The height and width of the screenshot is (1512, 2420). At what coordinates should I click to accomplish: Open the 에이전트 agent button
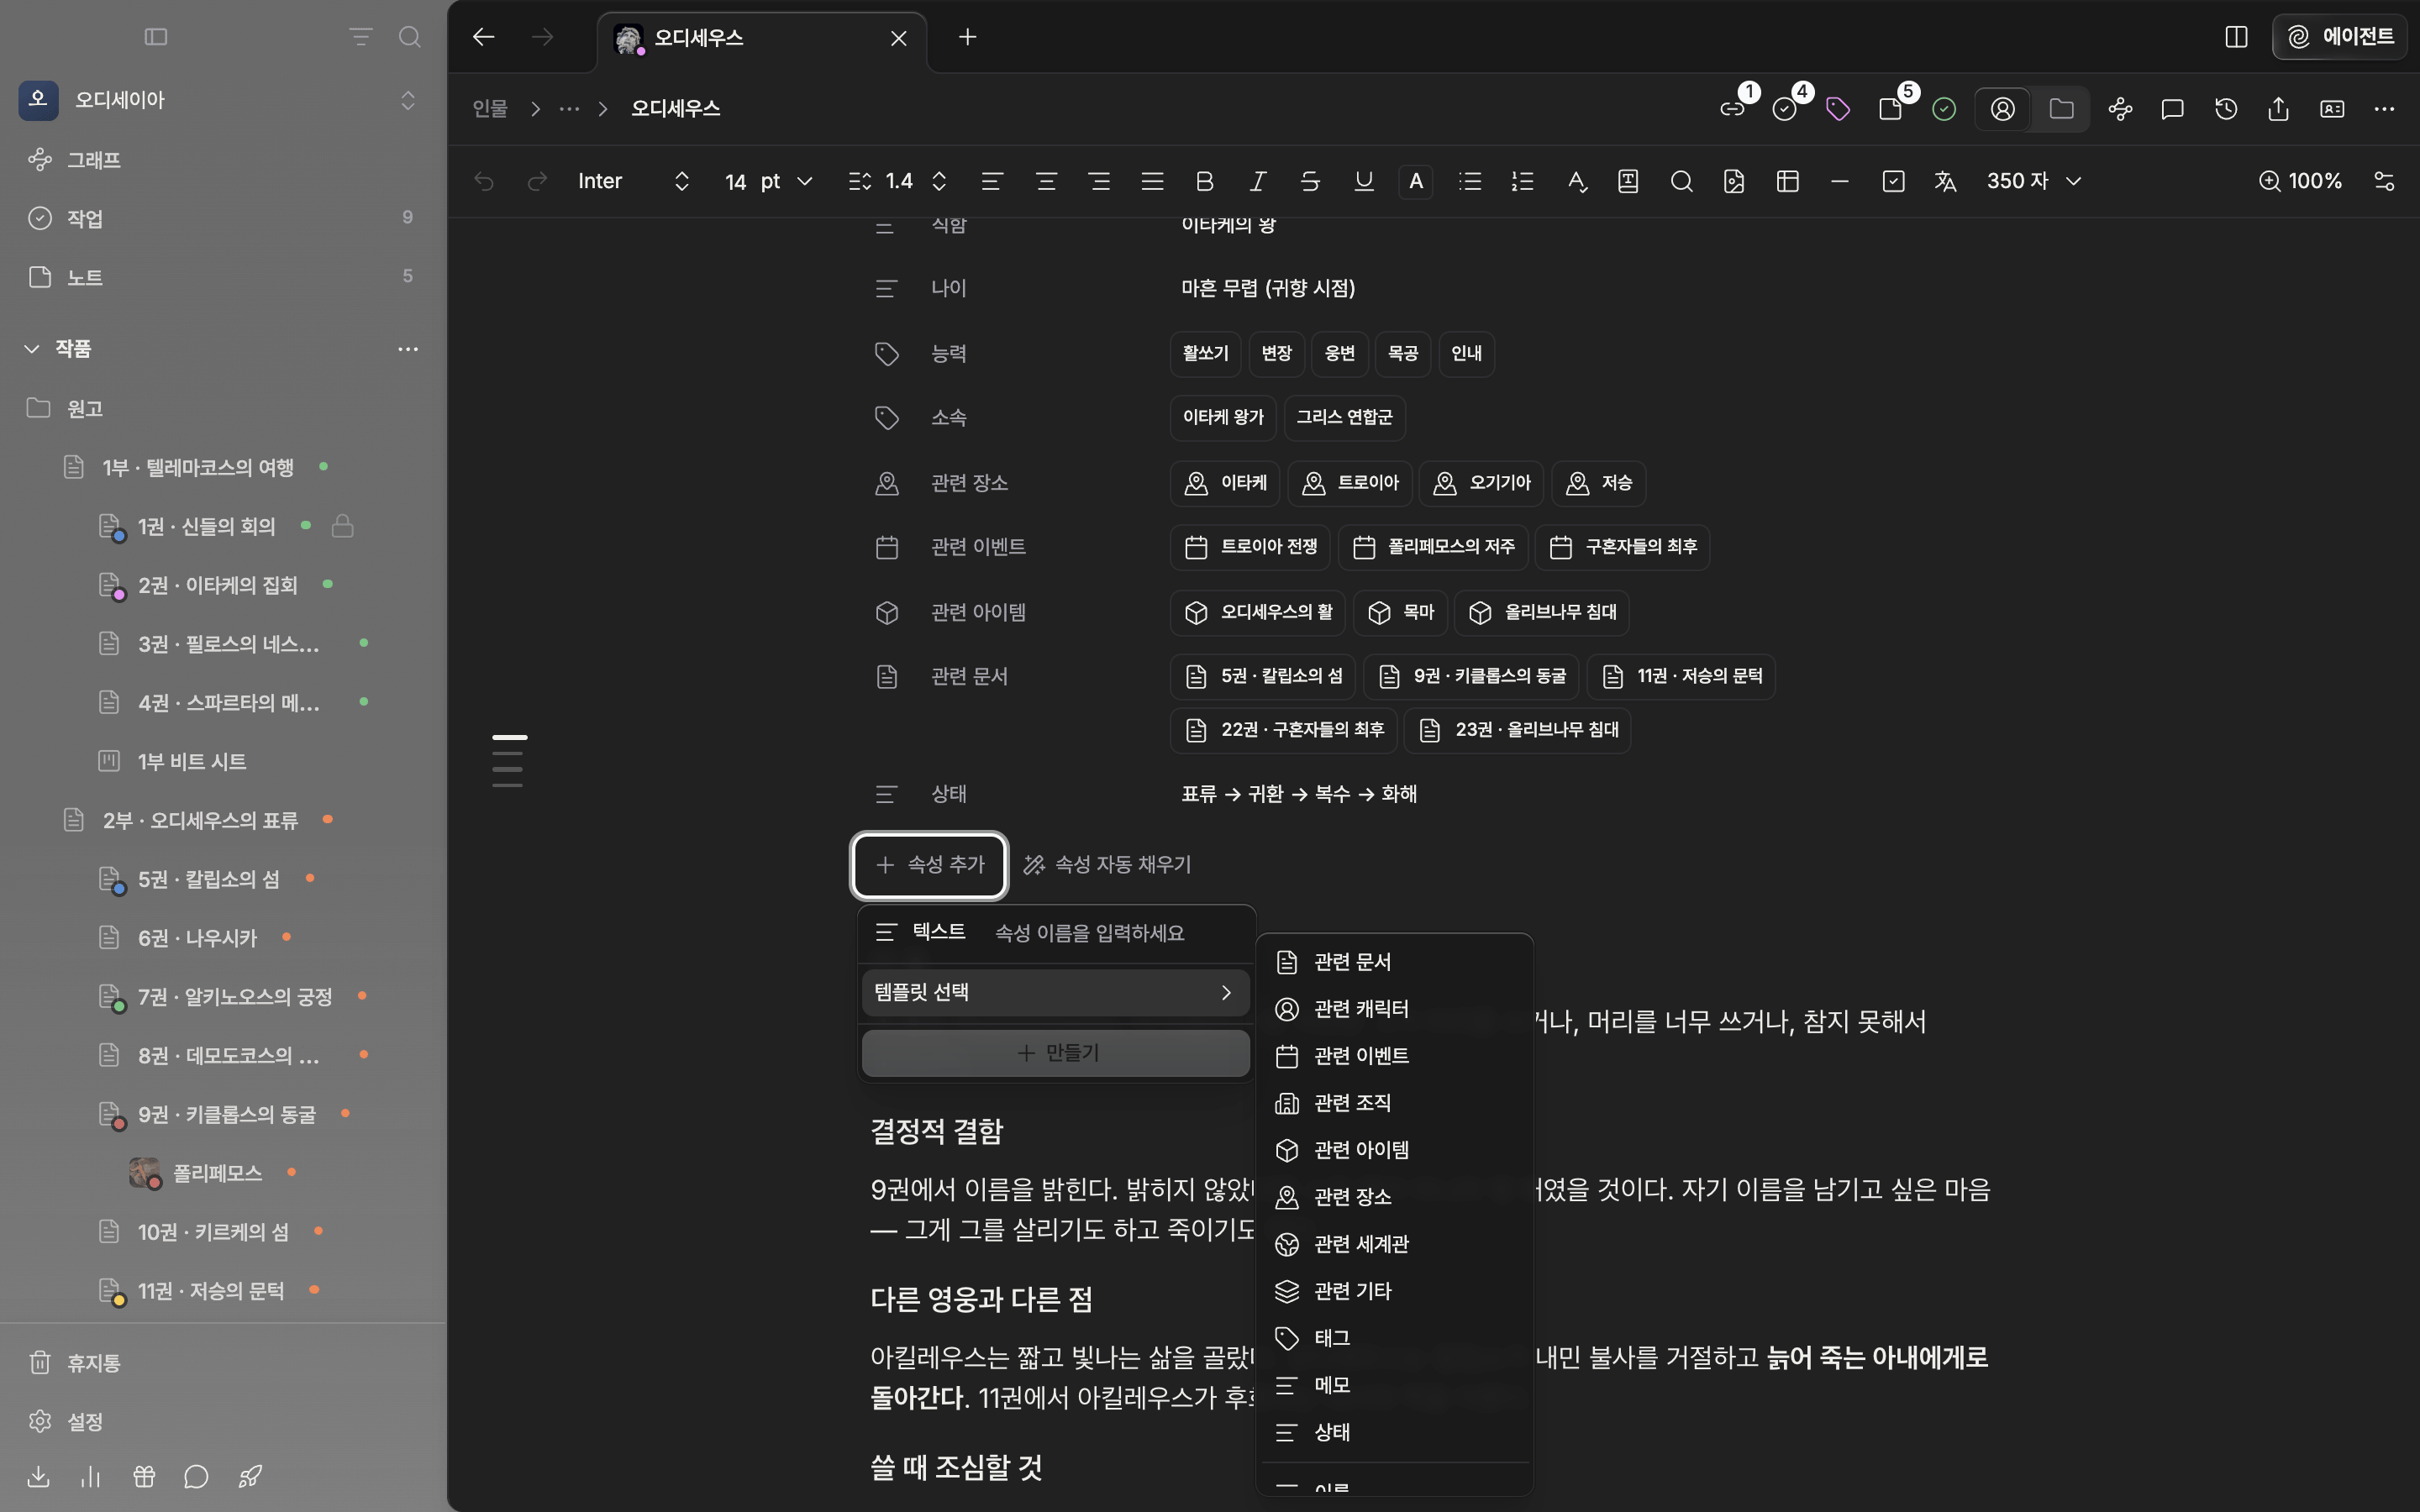click(x=2339, y=37)
